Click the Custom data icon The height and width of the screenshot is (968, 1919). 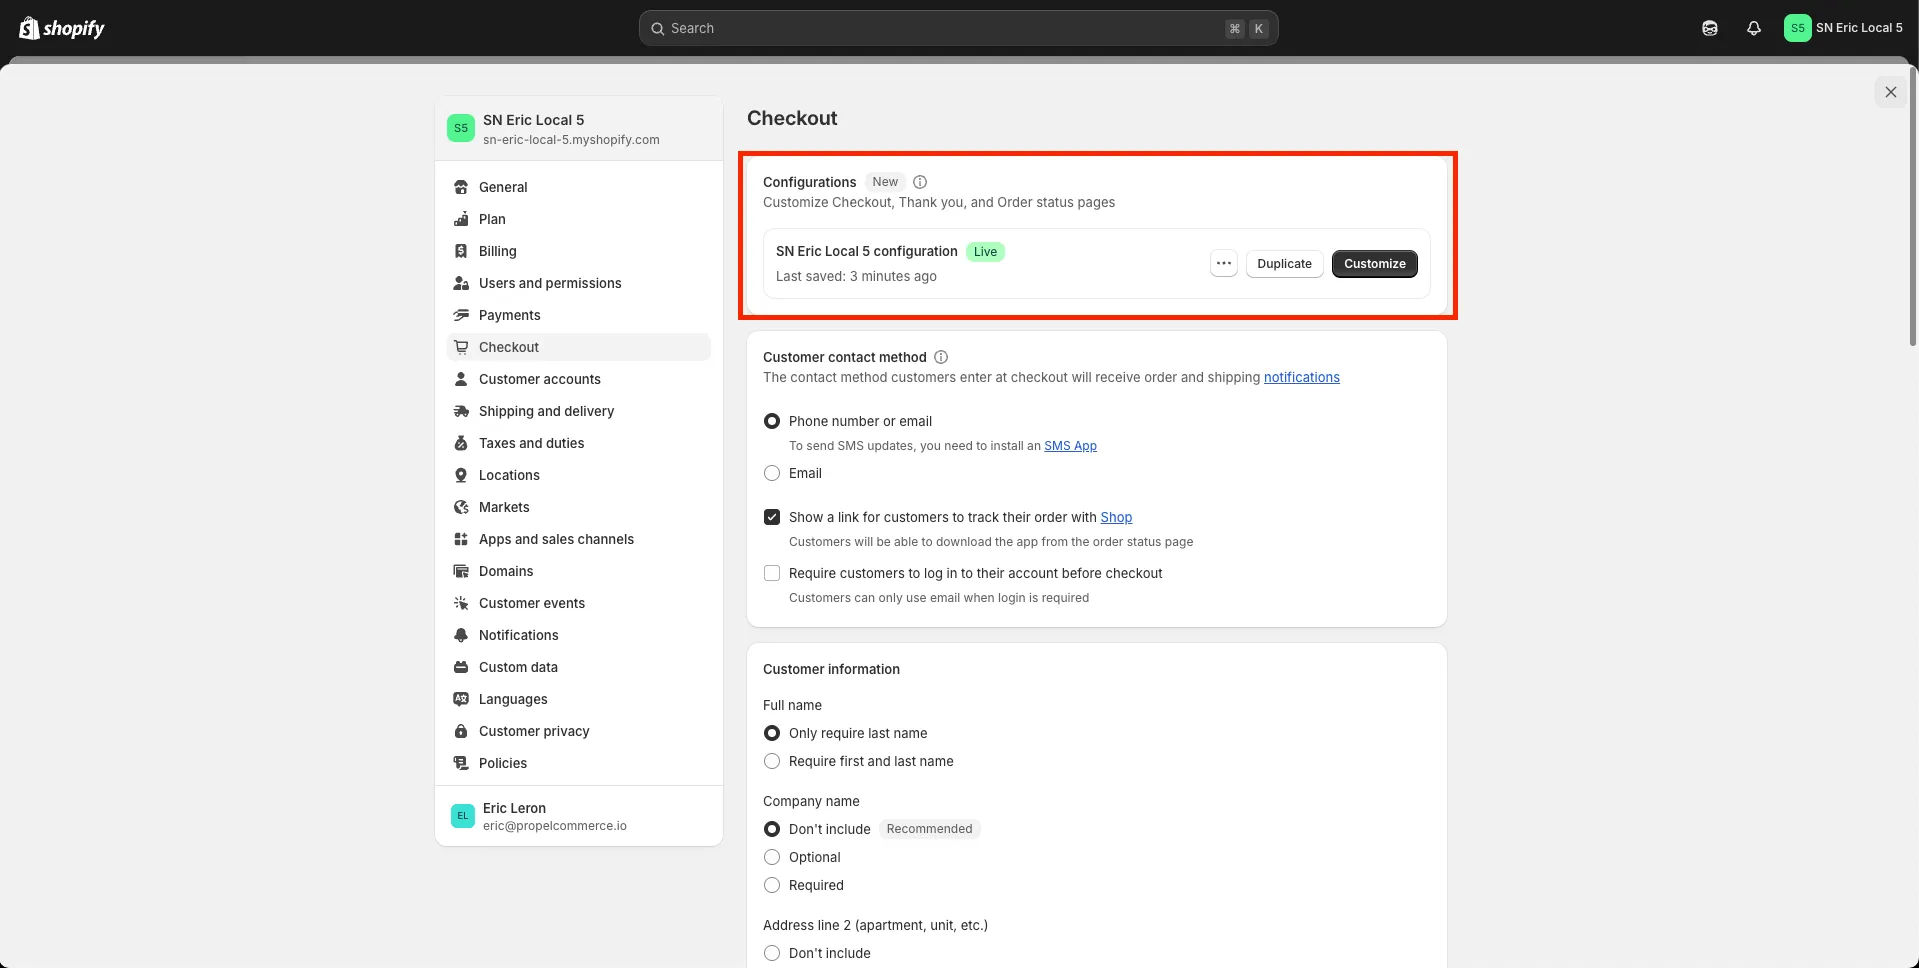461,667
